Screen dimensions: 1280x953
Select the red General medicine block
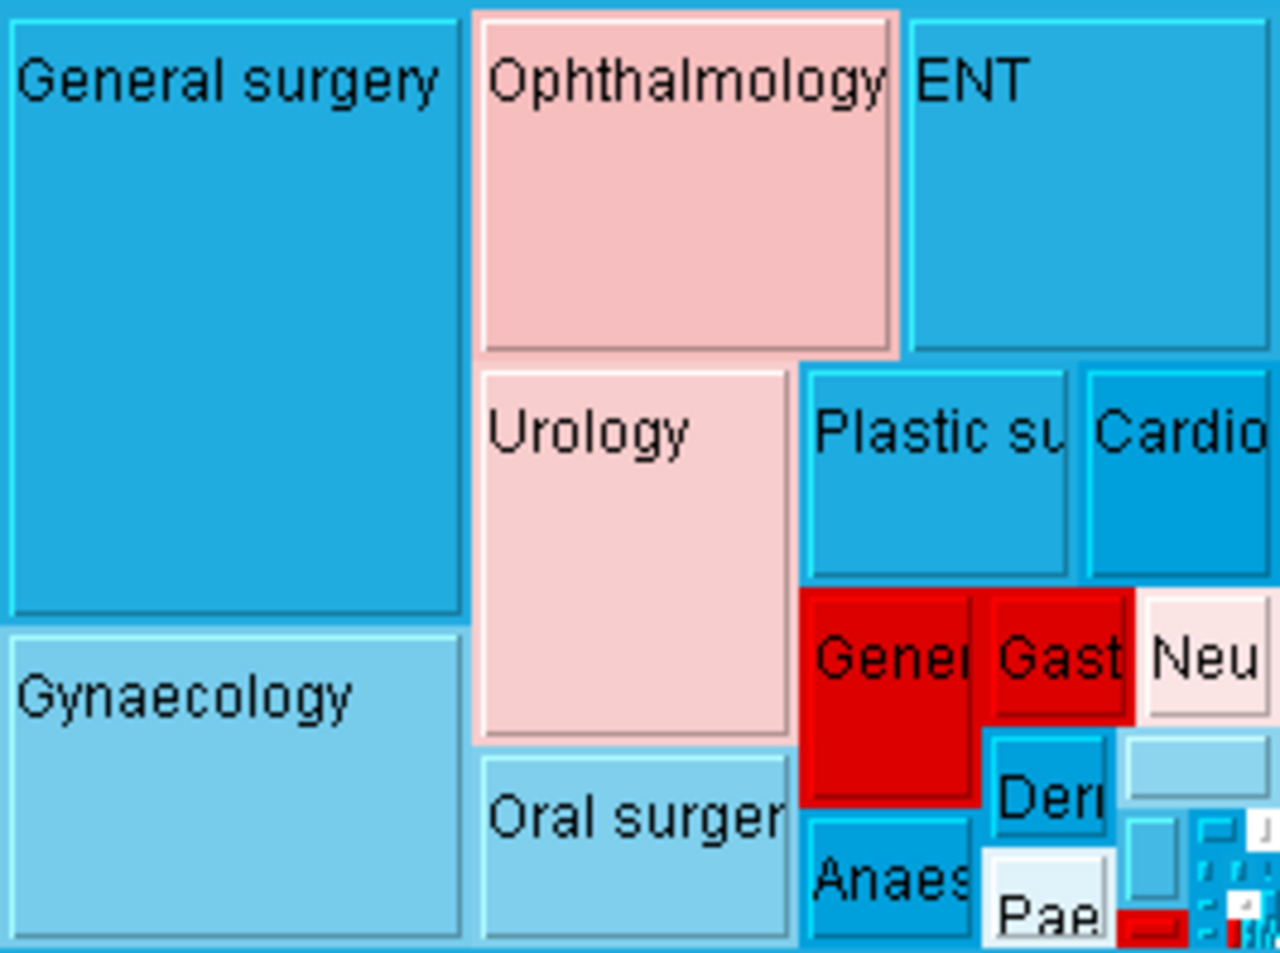point(890,697)
